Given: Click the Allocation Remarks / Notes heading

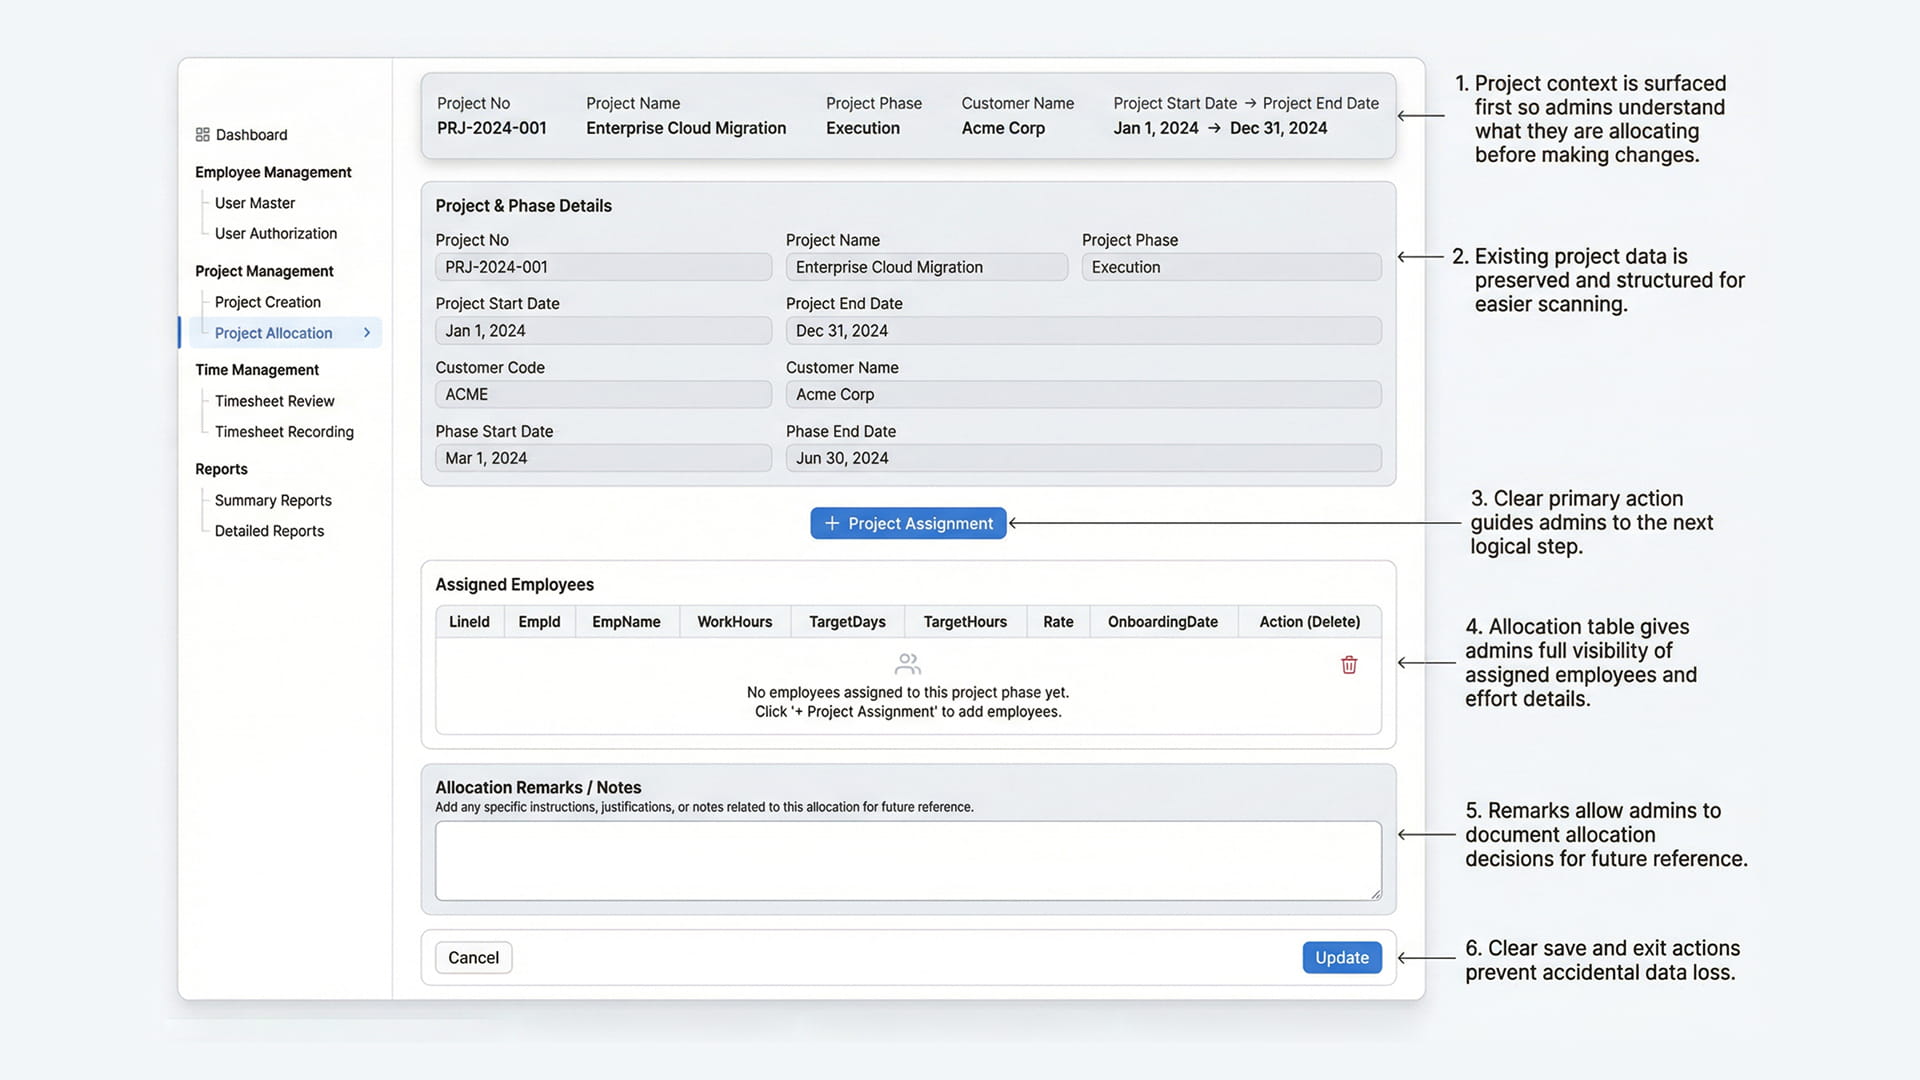Looking at the screenshot, I should pos(538,788).
